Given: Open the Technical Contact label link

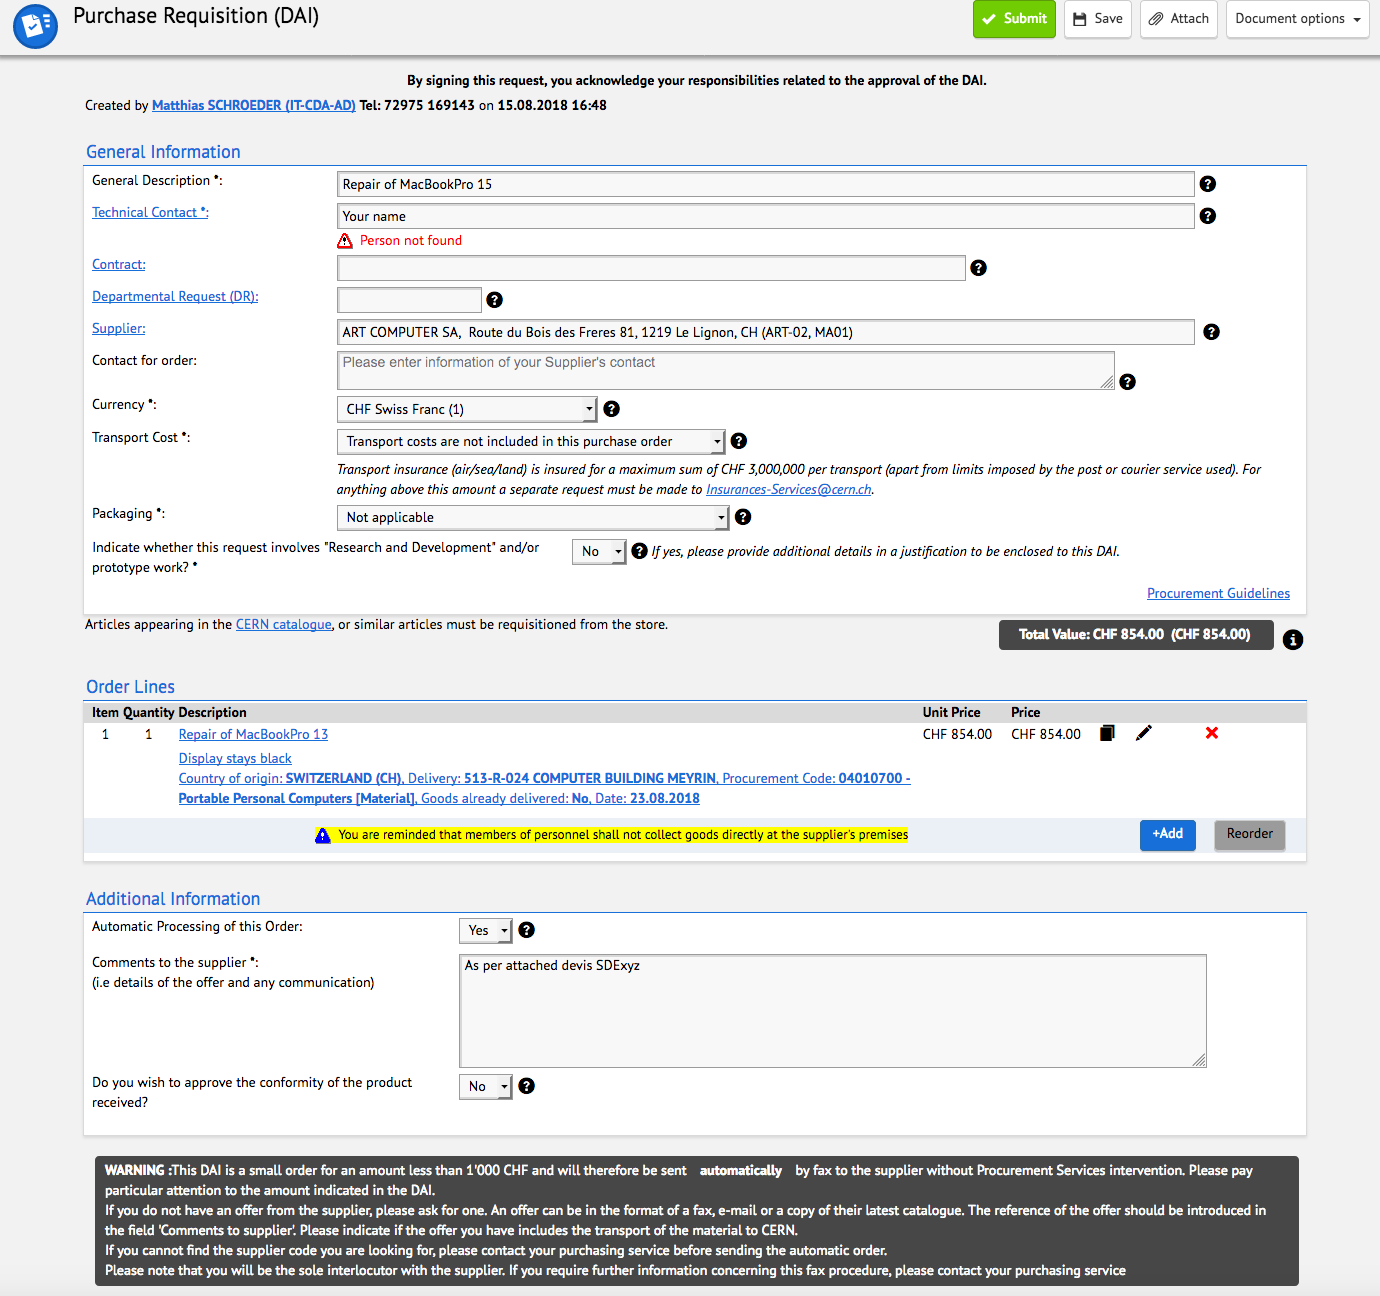Looking at the screenshot, I should click(150, 212).
